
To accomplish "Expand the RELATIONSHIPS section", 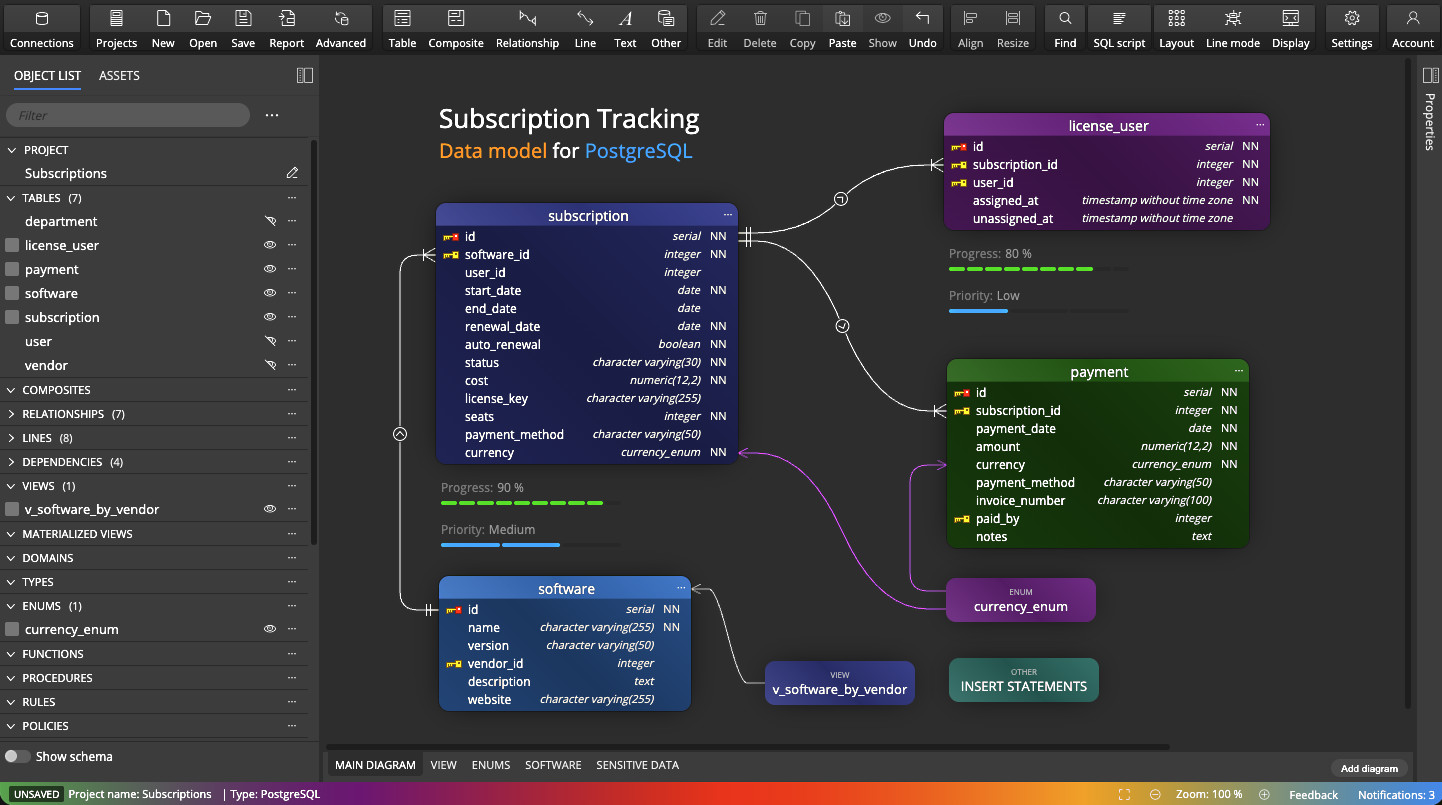I will pyautogui.click(x=11, y=413).
